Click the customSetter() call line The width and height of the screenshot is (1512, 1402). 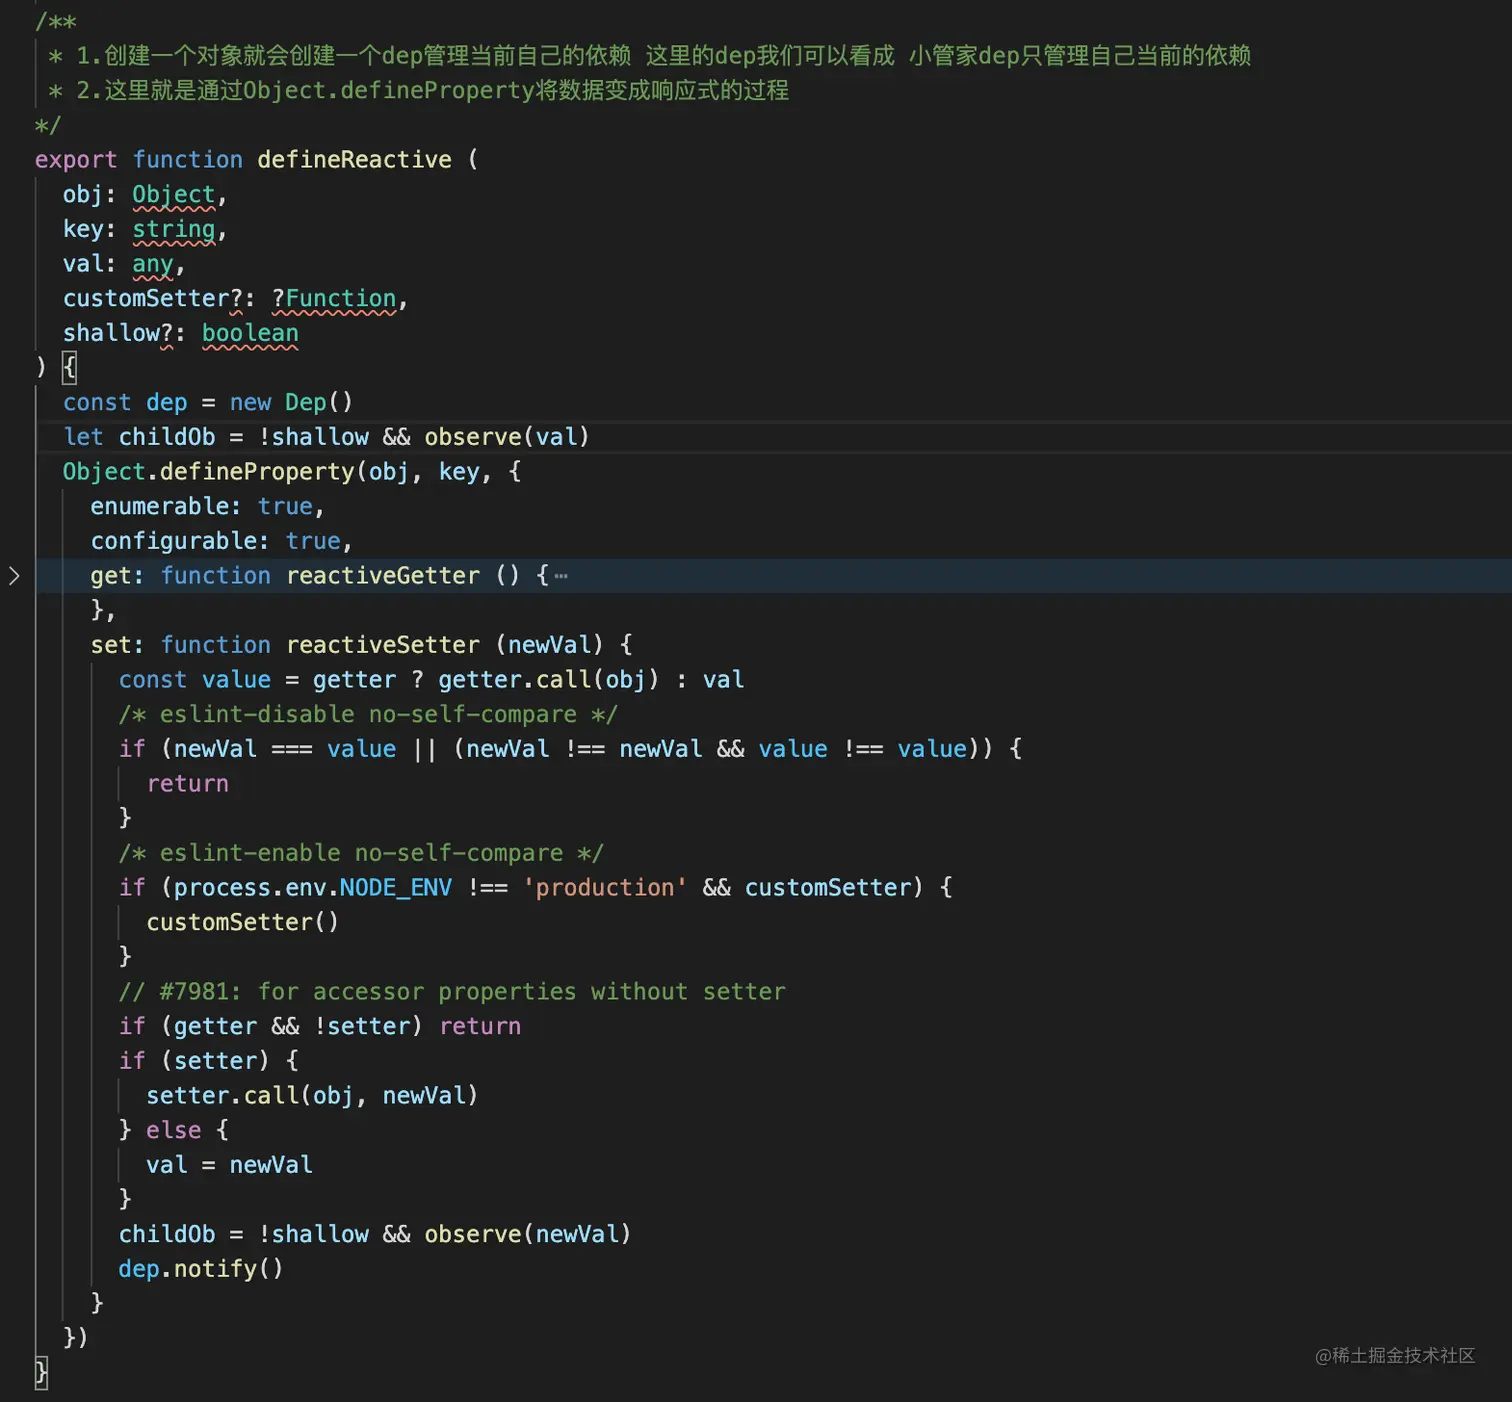tap(243, 922)
